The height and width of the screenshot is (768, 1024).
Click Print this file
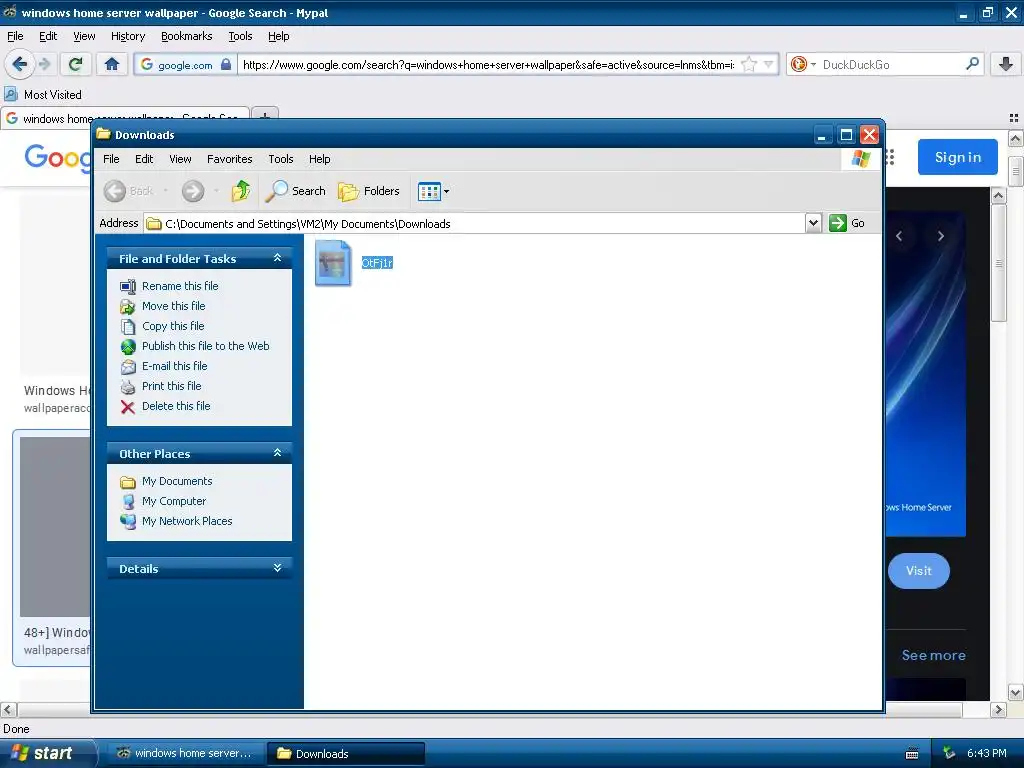coord(171,386)
